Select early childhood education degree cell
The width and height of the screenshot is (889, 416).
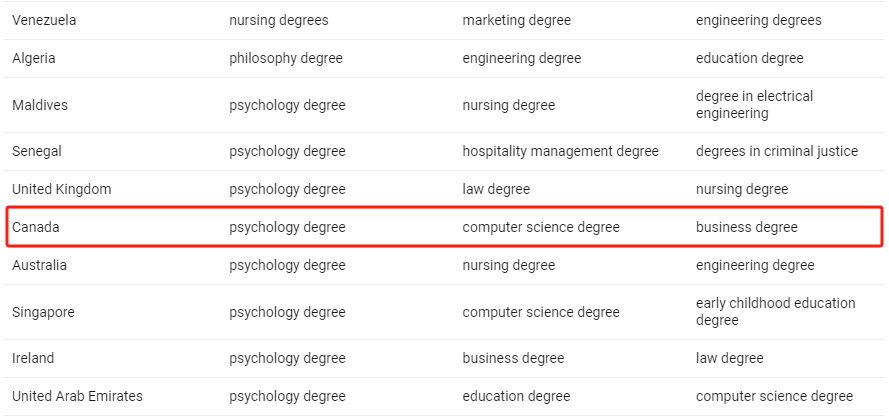(x=775, y=312)
